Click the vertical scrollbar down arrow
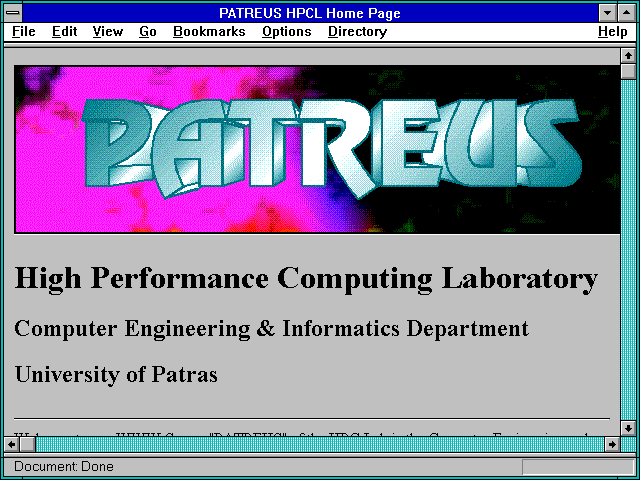The width and height of the screenshot is (640, 480). 628,428
